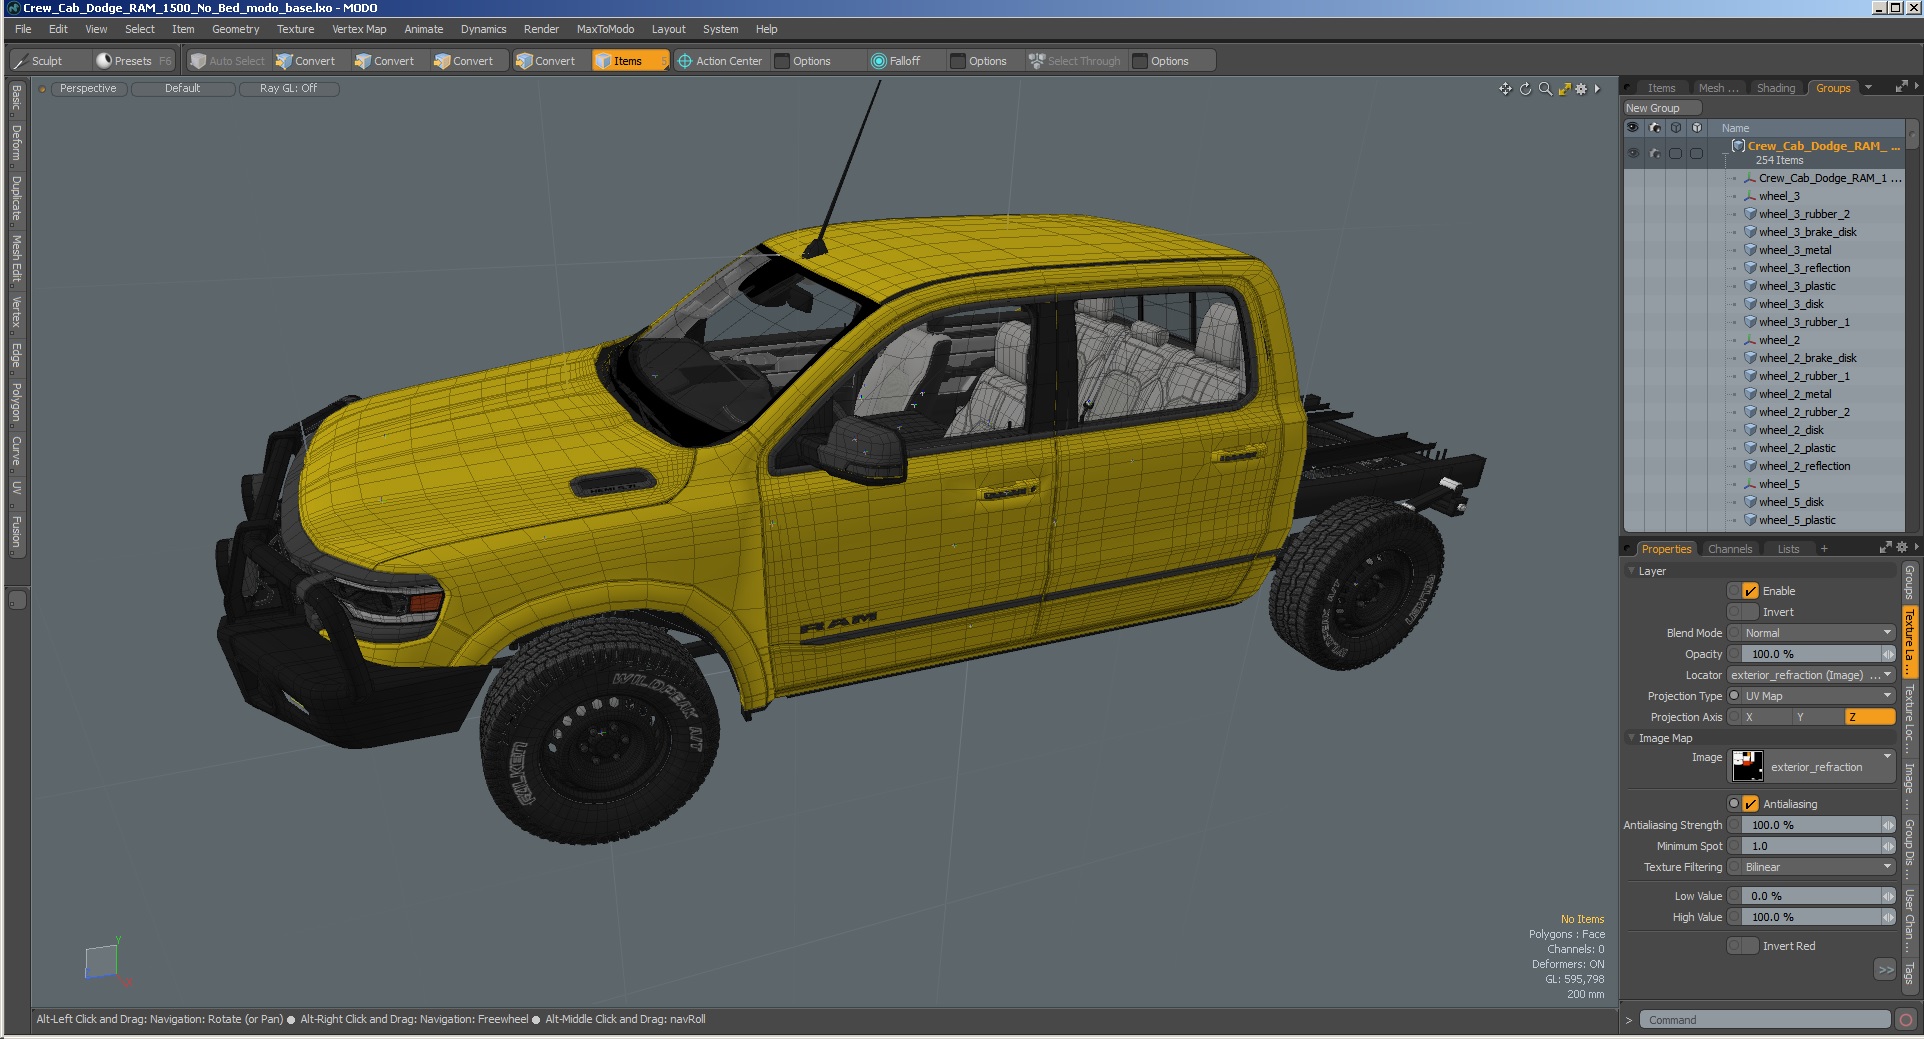The image size is (1924, 1039).
Task: Click the Select Through tool
Action: (1075, 61)
